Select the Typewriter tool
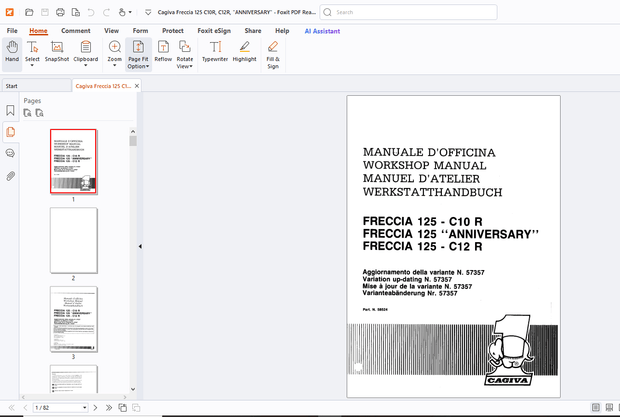 (x=215, y=51)
